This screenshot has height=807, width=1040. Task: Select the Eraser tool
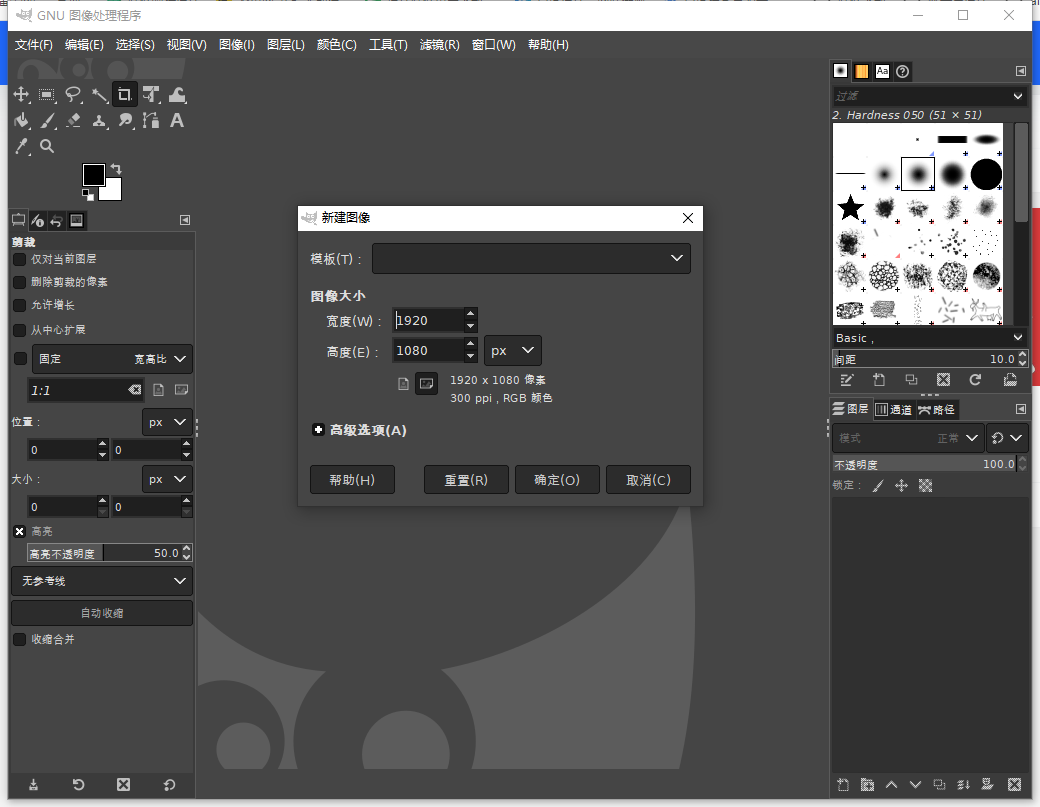[72, 121]
